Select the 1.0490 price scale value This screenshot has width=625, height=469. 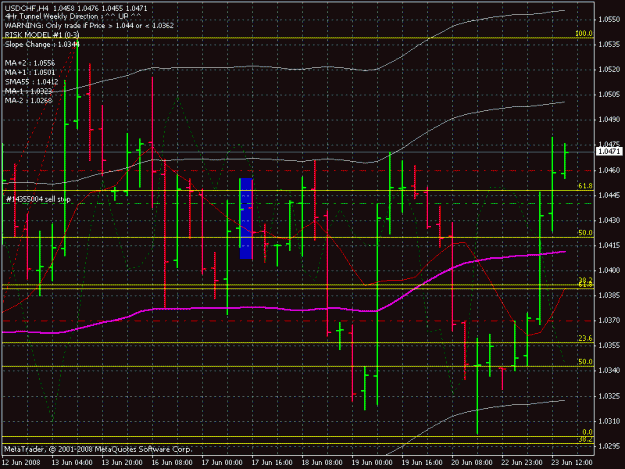pyautogui.click(x=609, y=120)
